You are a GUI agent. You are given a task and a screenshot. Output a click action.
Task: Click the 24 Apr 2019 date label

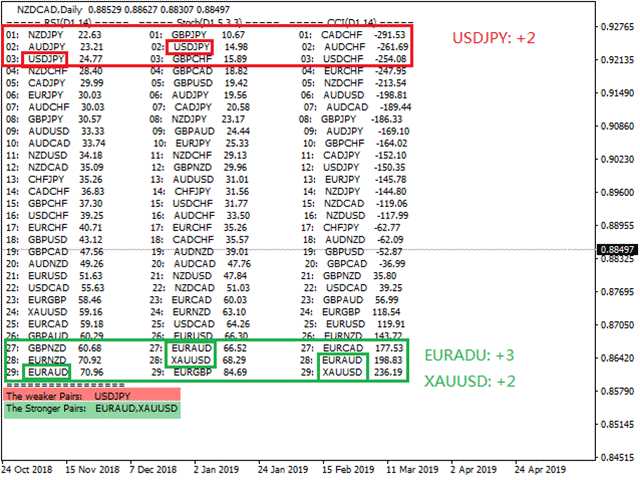tap(540, 470)
